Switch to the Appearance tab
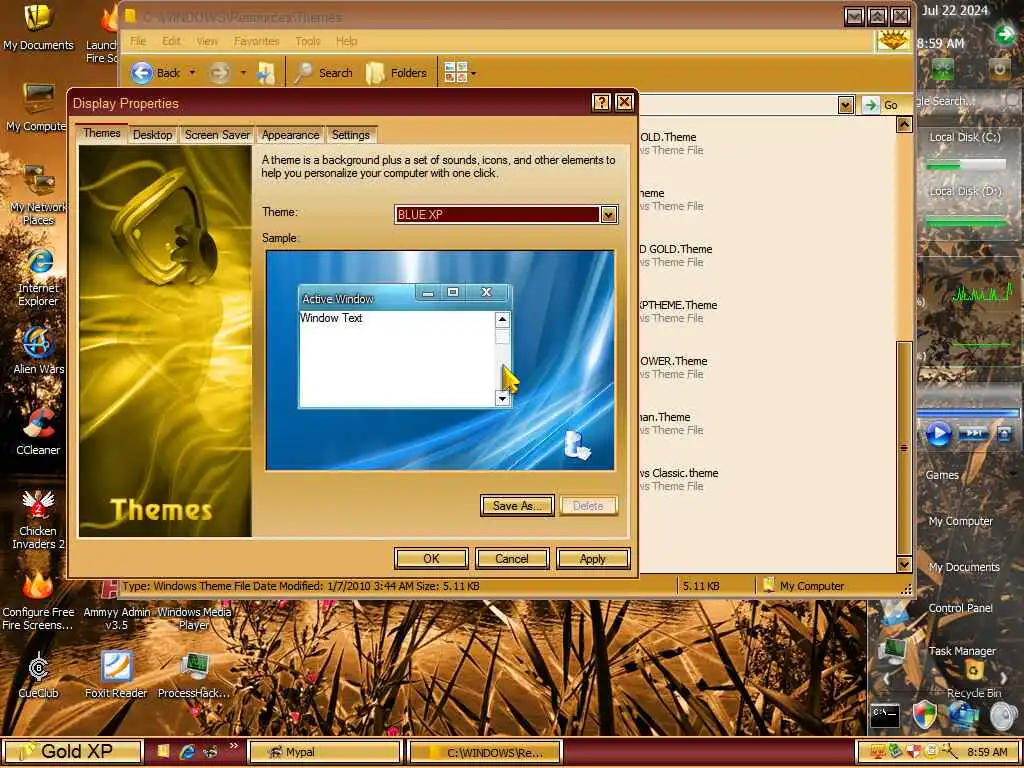 (x=290, y=135)
